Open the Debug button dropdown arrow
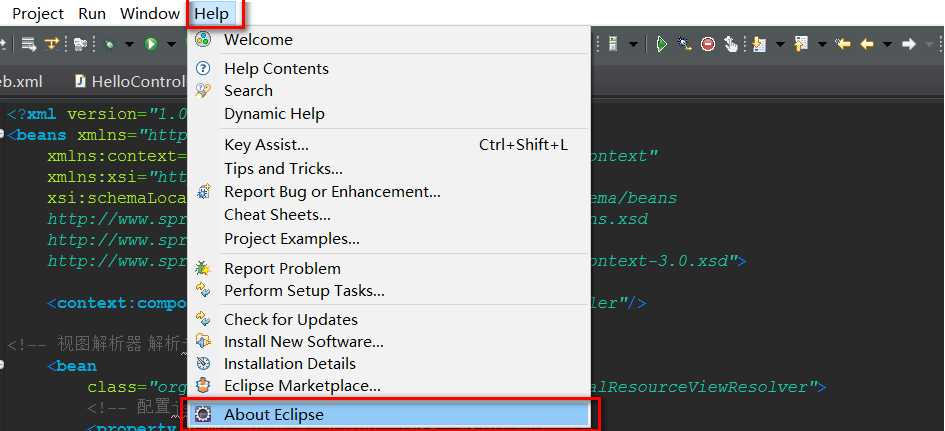 pos(129,44)
